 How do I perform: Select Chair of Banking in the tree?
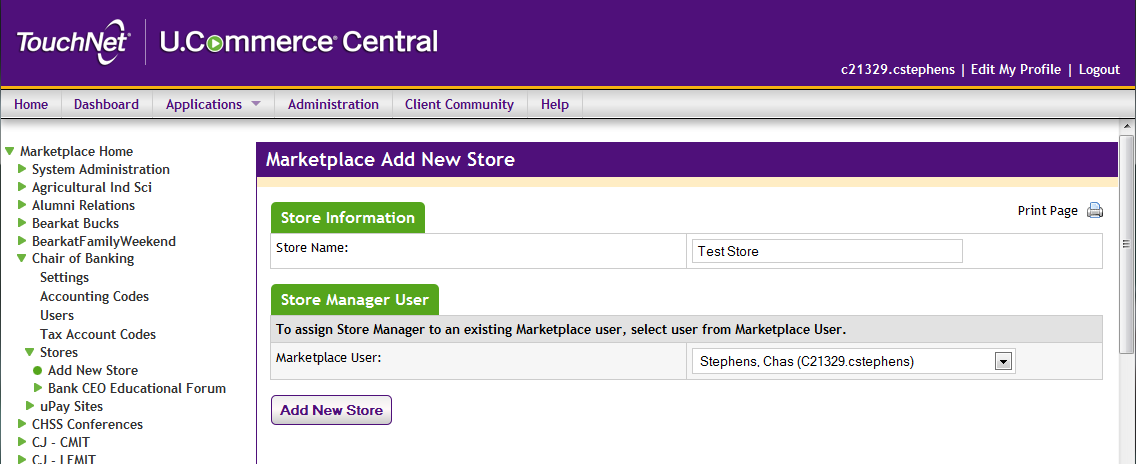pos(83,258)
